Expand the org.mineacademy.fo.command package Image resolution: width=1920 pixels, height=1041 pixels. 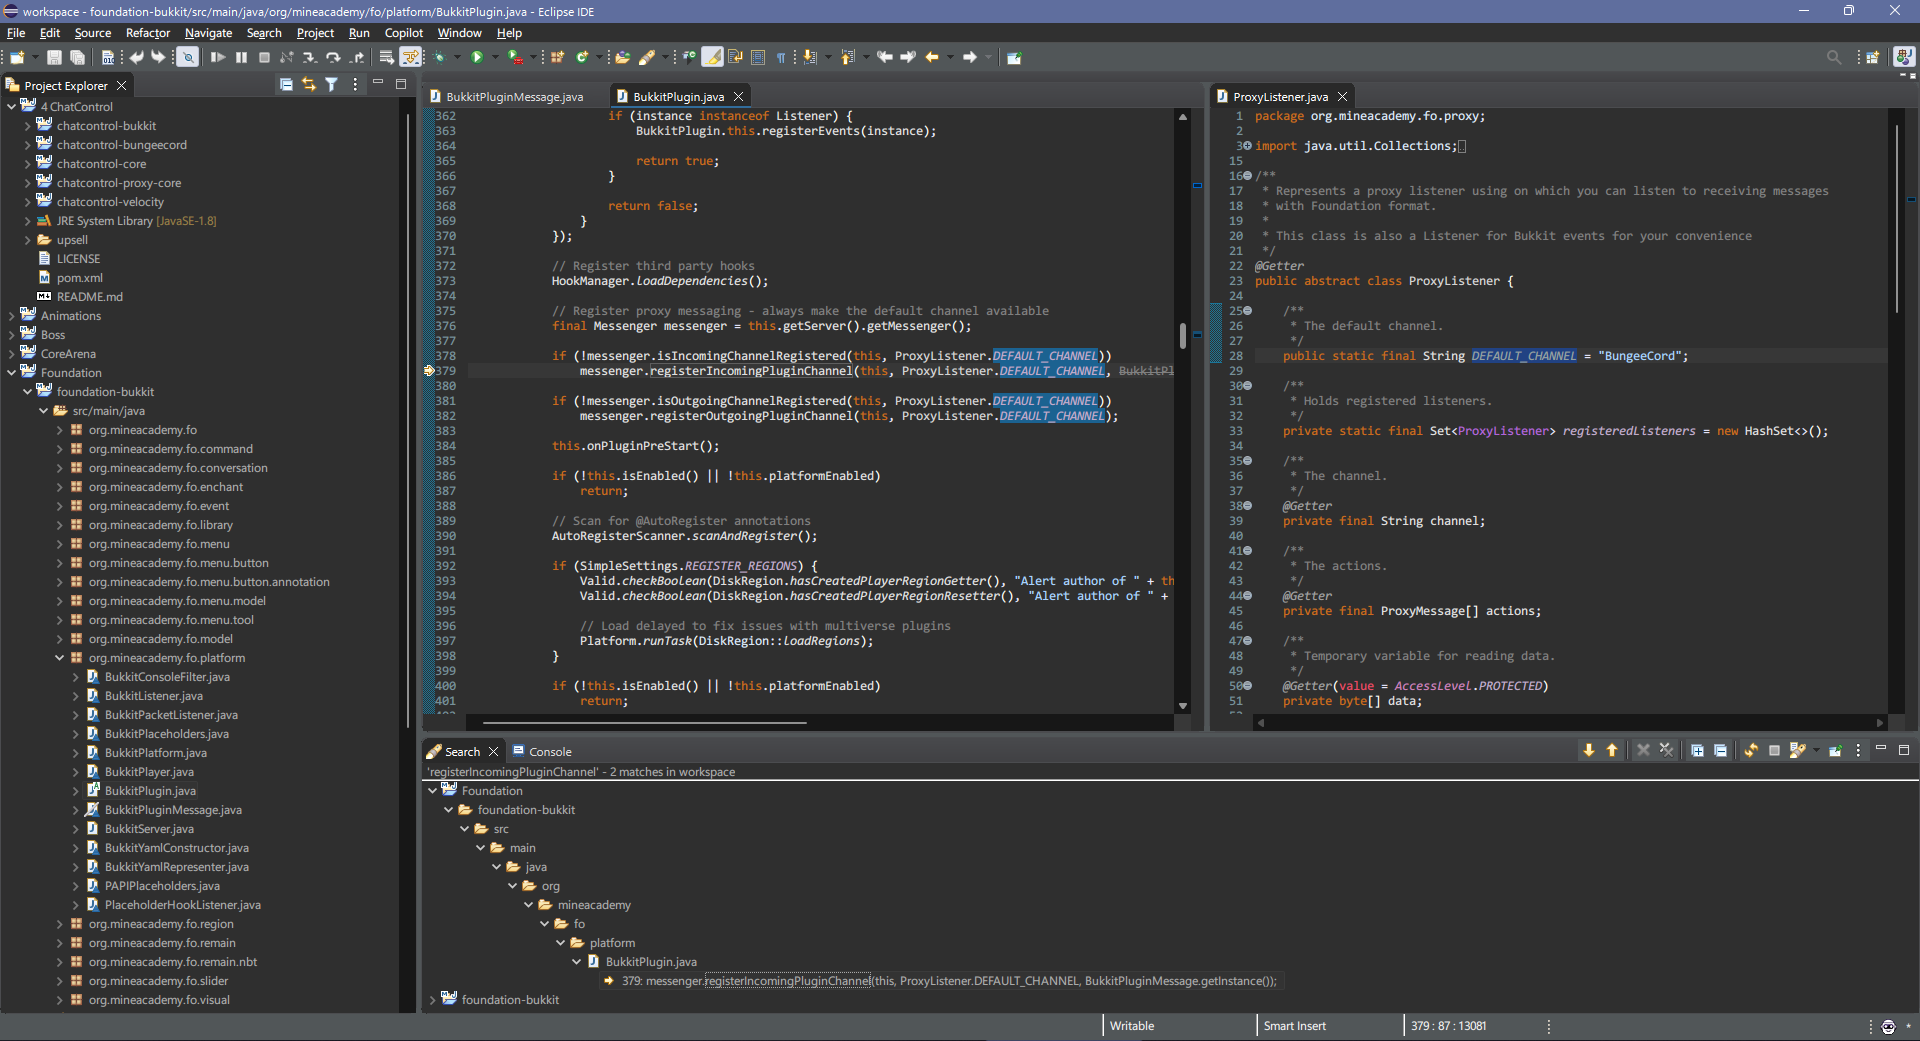pos(59,449)
